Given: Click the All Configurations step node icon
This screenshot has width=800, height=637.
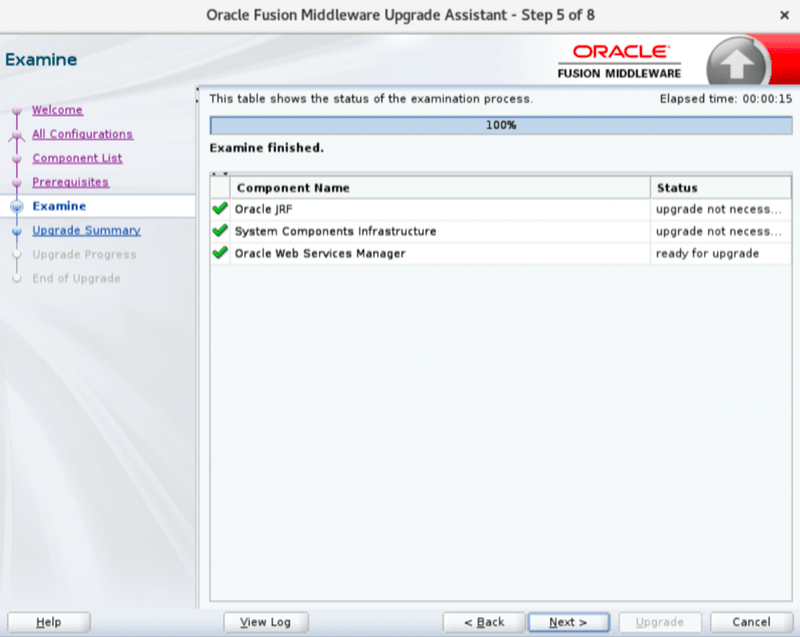Looking at the screenshot, I should point(17,135).
